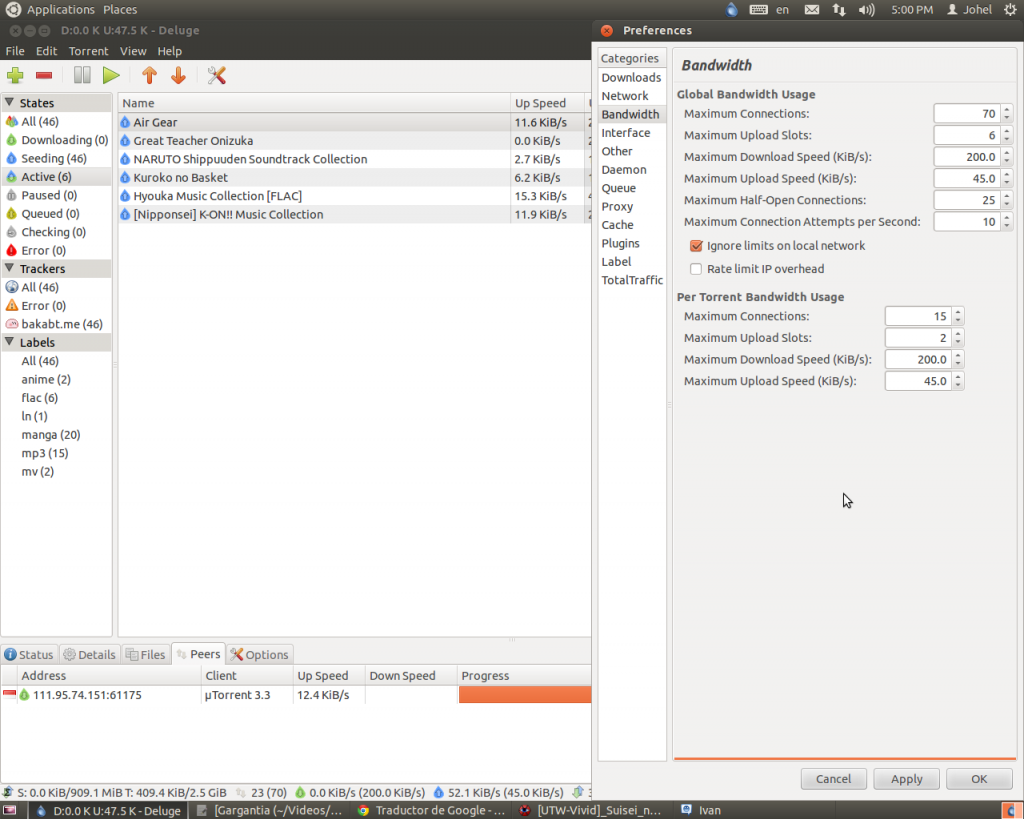
Task: Switch to the Files tab
Action: tap(145, 655)
